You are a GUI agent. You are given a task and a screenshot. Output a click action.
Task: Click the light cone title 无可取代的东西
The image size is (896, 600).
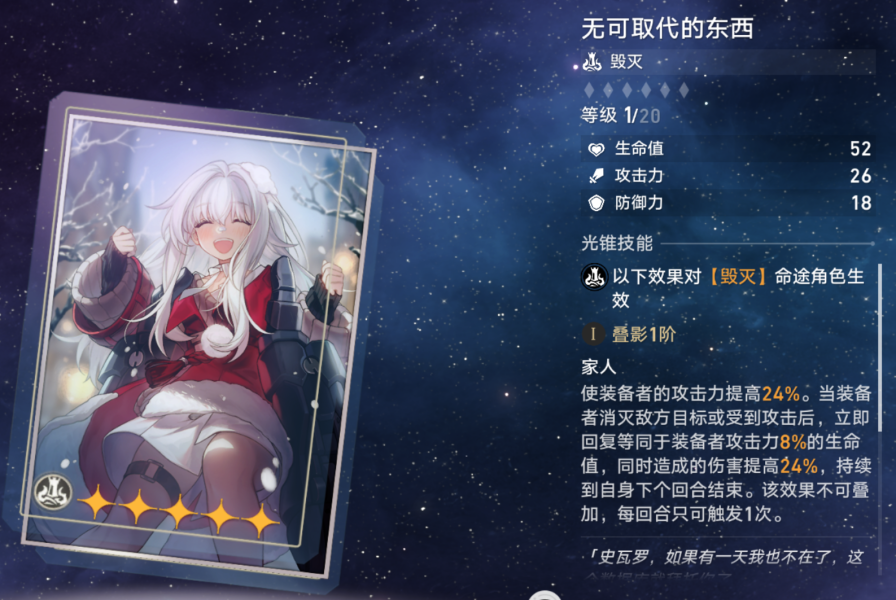pyautogui.click(x=667, y=29)
